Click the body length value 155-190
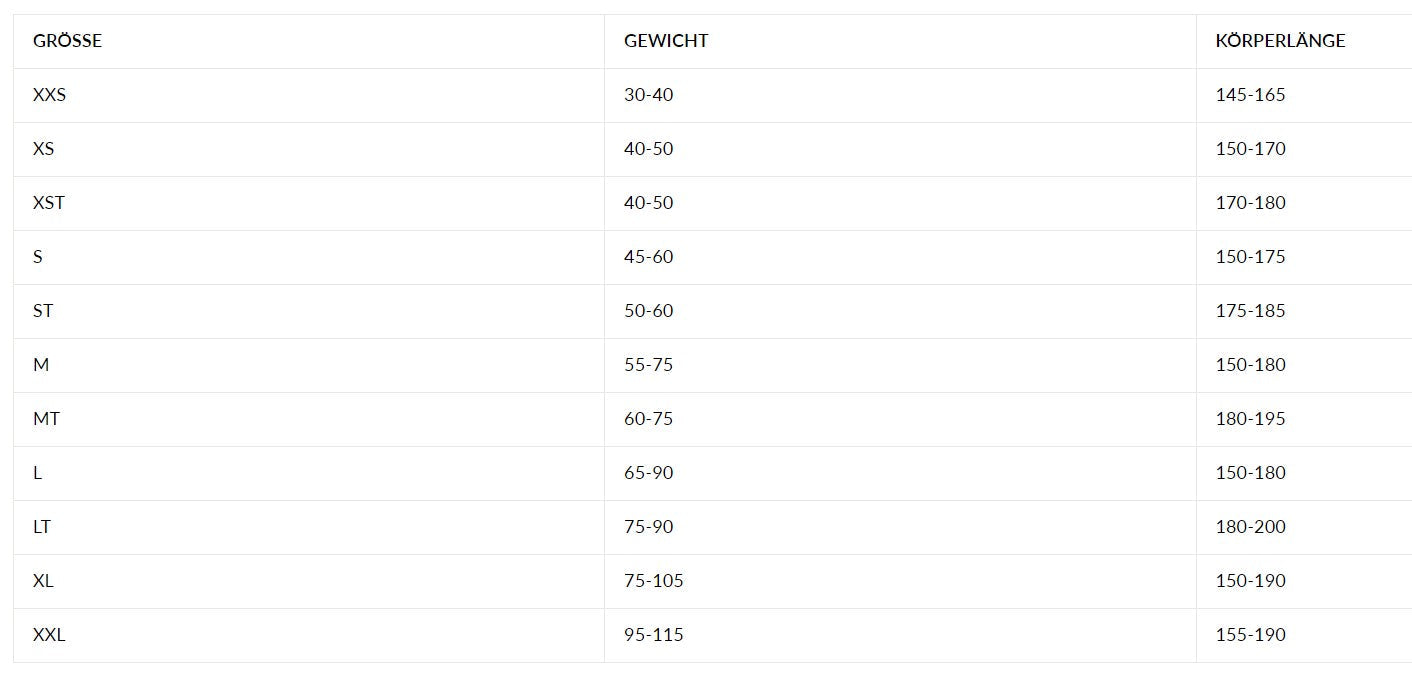The height and width of the screenshot is (676, 1412). 1250,635
